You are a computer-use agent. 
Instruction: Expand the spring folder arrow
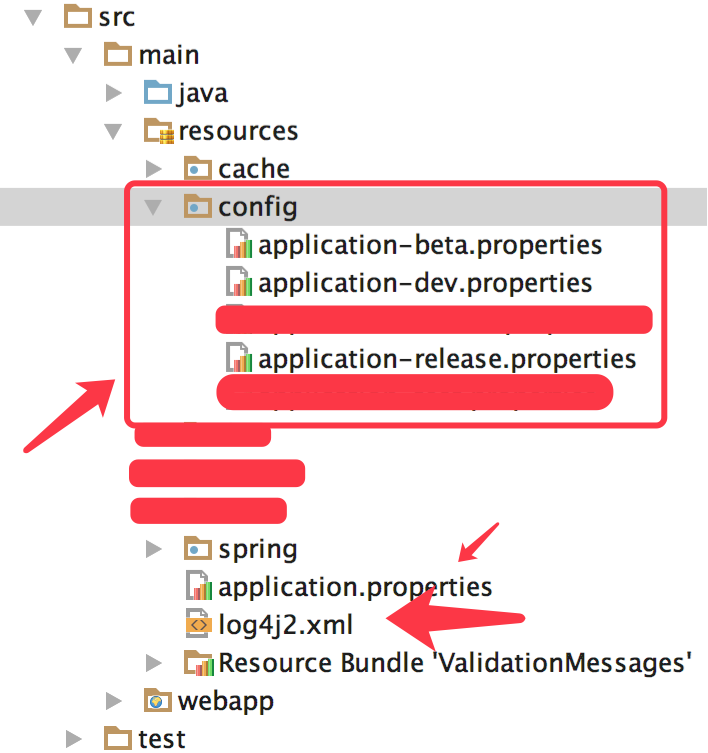[x=153, y=549]
